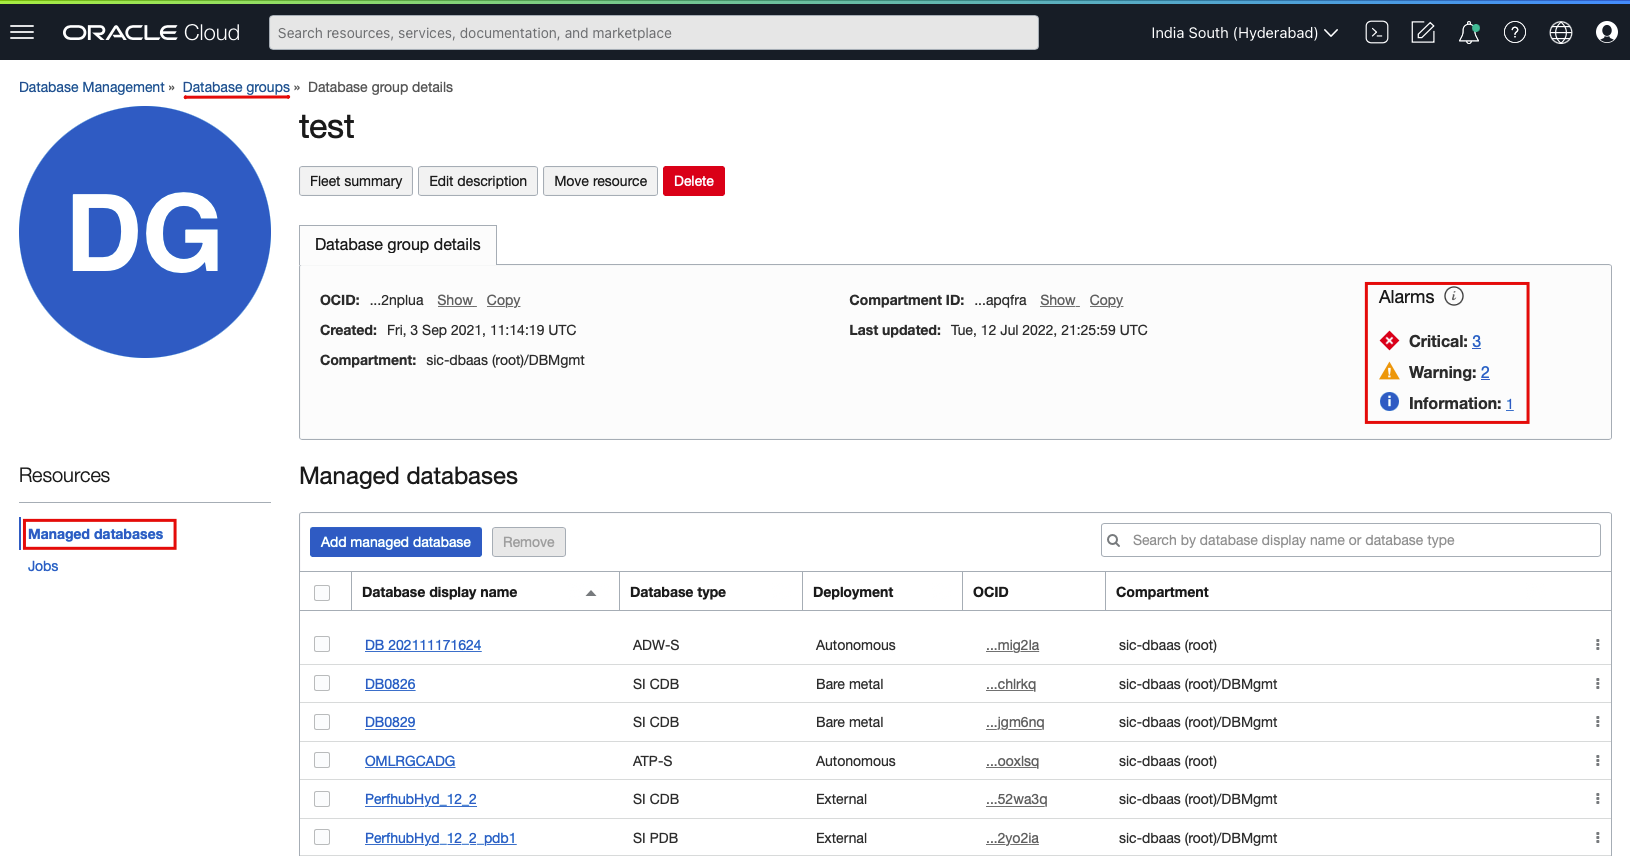Open actions menu for PerfhubHyd_12_2 row

[x=1597, y=799]
